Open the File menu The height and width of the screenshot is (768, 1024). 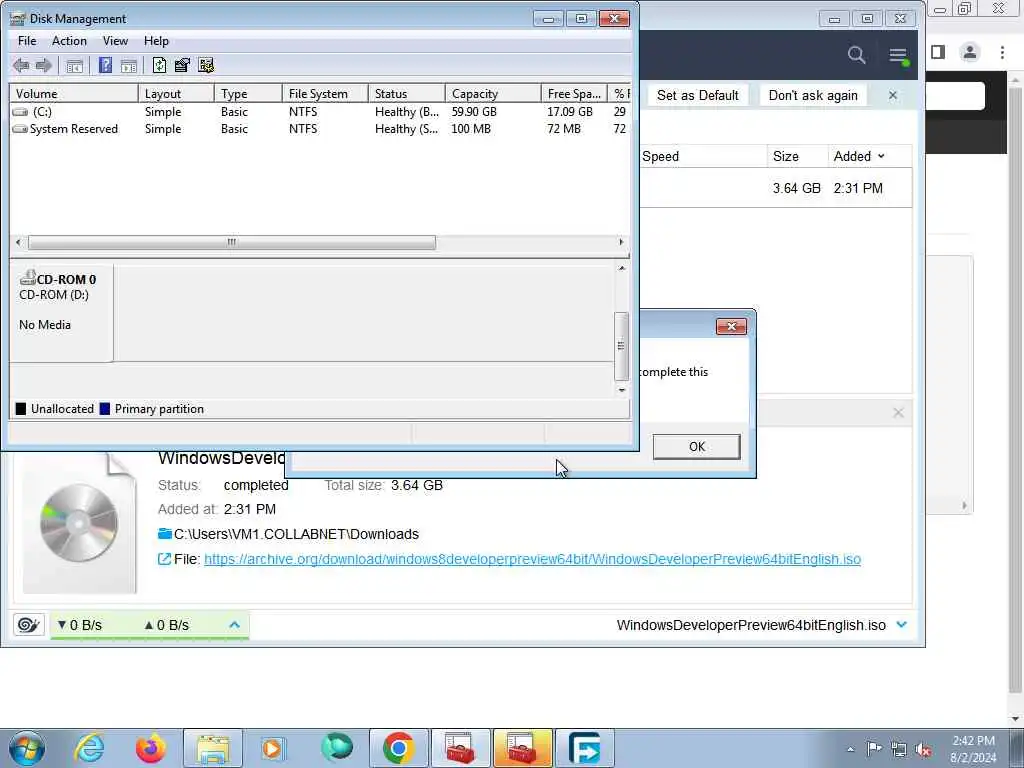27,40
